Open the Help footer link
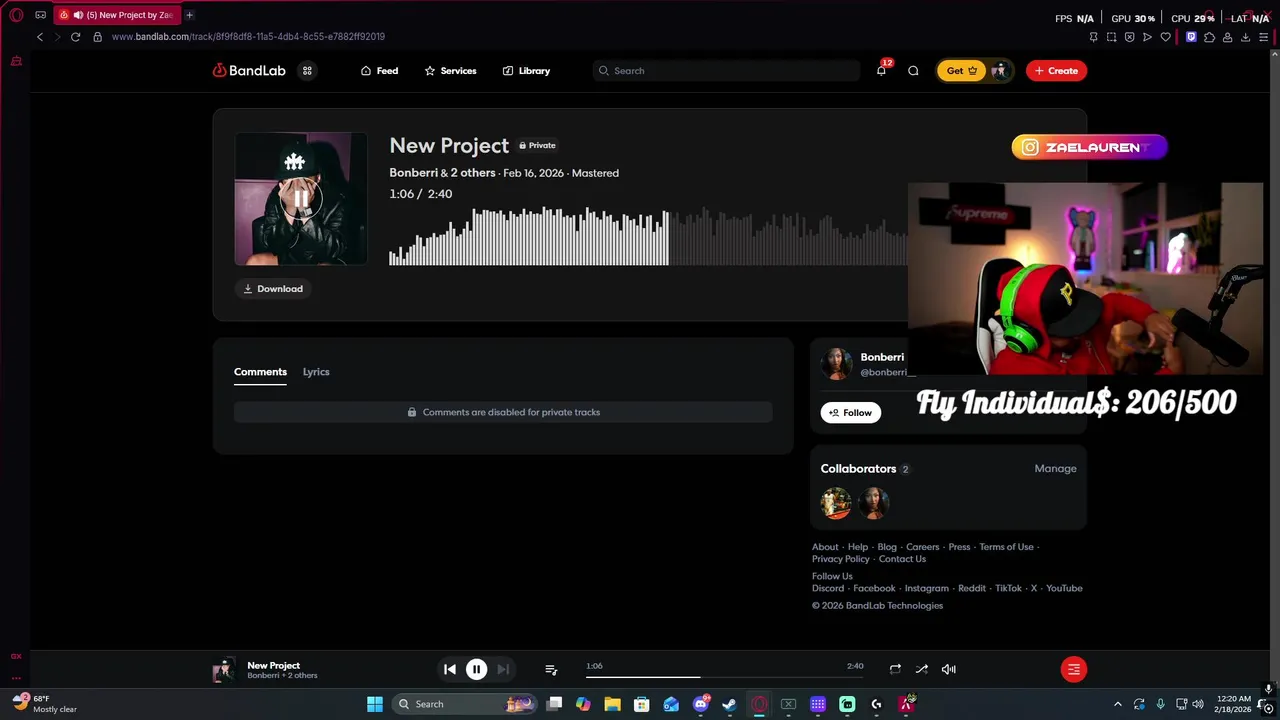 pyautogui.click(x=858, y=547)
